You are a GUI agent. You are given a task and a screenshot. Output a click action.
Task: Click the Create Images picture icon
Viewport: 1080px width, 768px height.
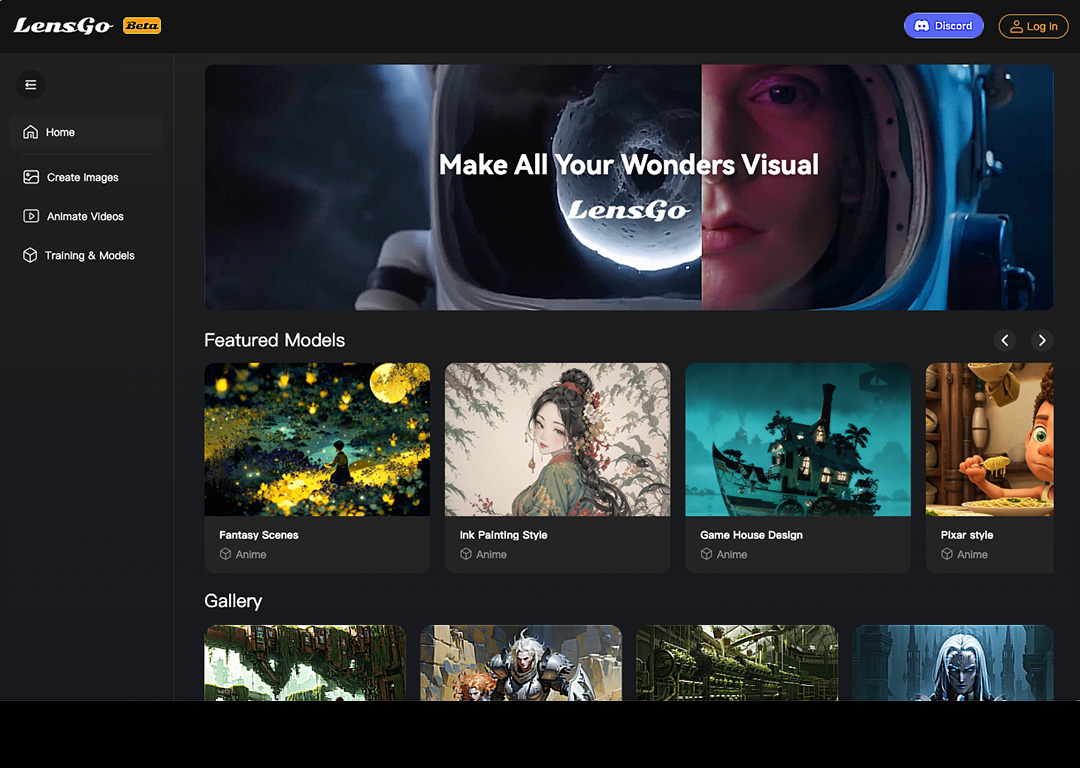pos(31,177)
